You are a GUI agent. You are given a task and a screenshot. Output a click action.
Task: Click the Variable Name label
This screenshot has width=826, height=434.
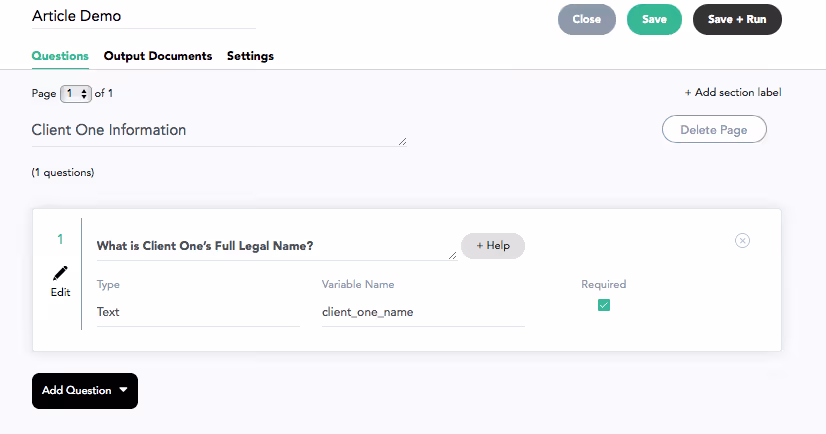point(358,284)
